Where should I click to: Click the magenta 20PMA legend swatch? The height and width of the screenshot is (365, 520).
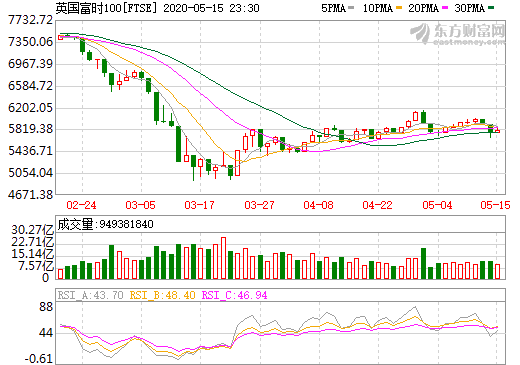(445, 8)
